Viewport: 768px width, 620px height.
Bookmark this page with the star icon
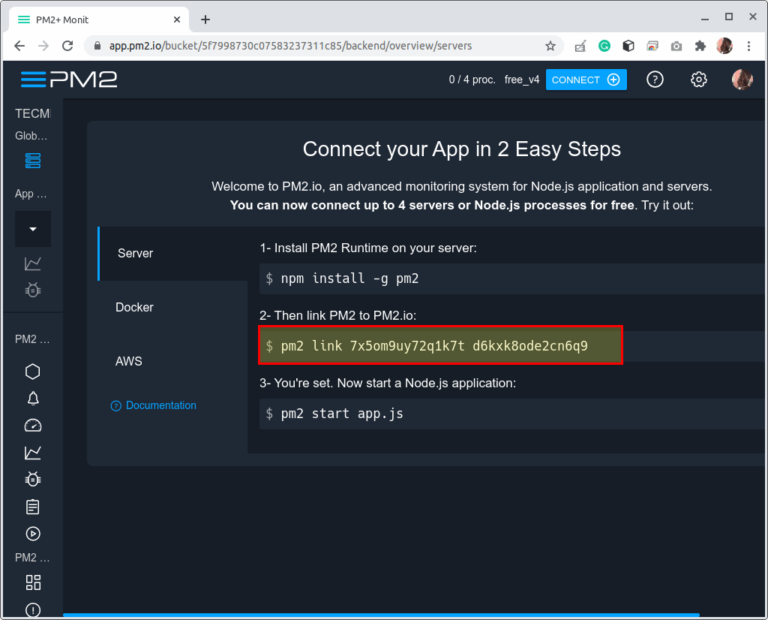[x=550, y=46]
